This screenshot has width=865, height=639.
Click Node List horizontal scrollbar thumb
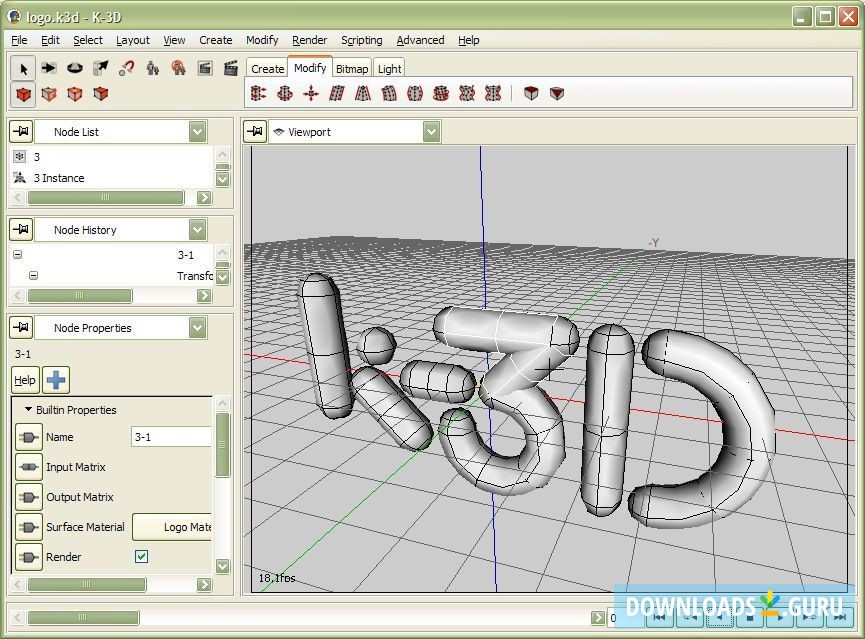click(106, 198)
